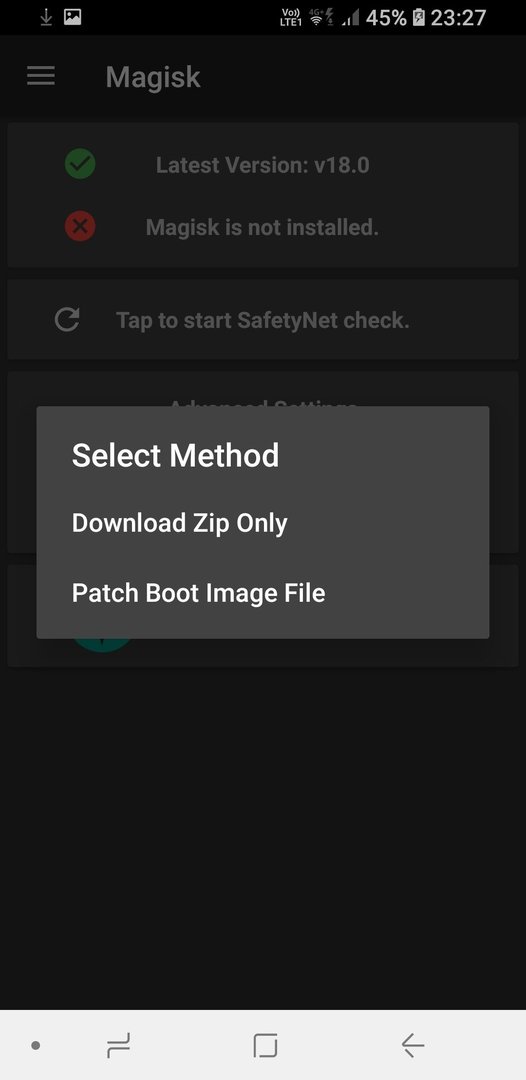Open the hamburger navigation menu

pyautogui.click(x=41, y=76)
